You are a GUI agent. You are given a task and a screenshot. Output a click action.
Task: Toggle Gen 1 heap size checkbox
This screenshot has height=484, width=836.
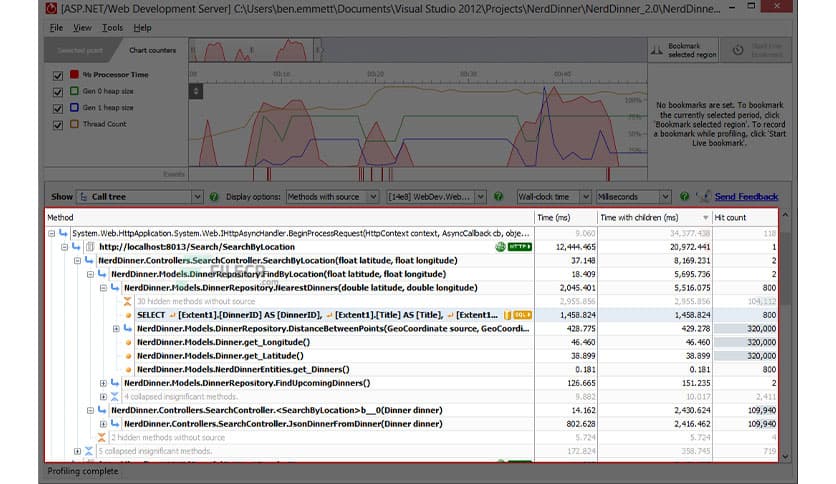(x=58, y=109)
